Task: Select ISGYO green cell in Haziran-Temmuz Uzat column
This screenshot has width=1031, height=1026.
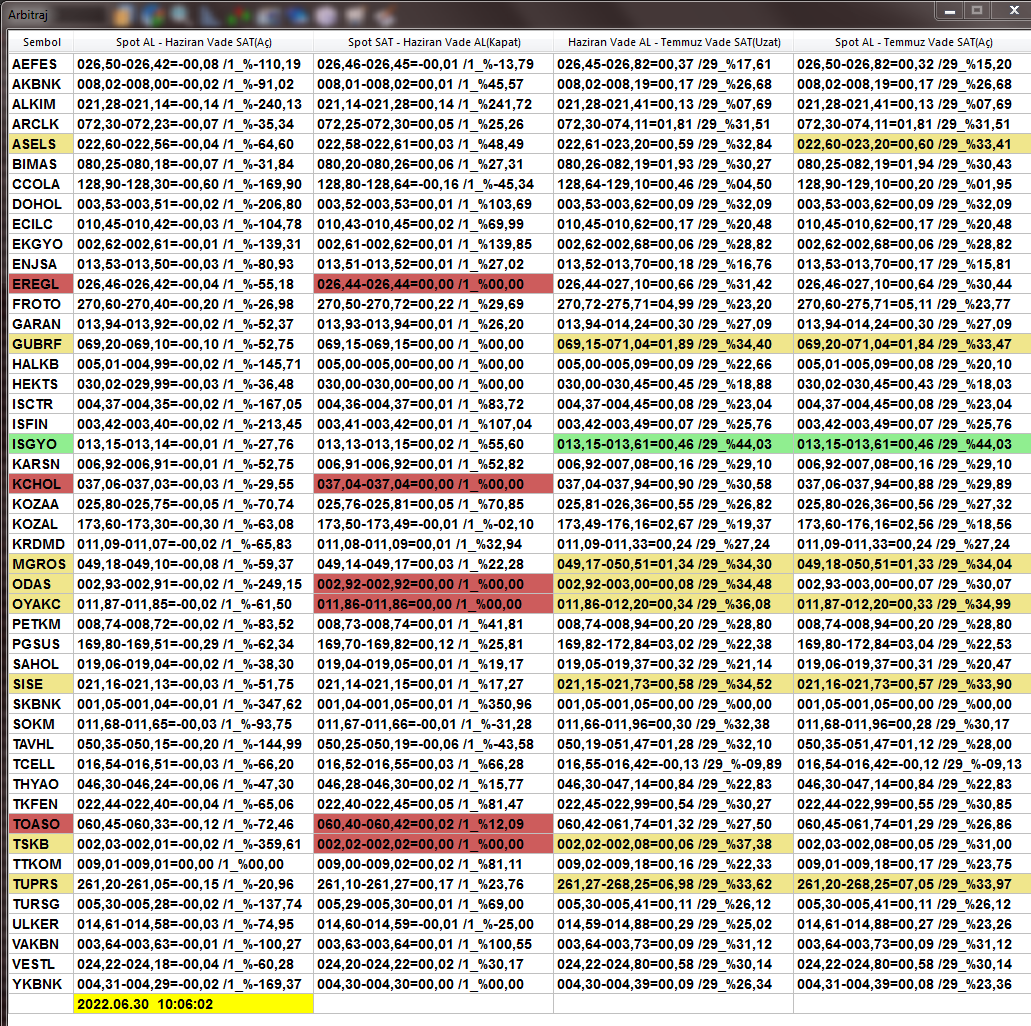Action: pos(673,444)
